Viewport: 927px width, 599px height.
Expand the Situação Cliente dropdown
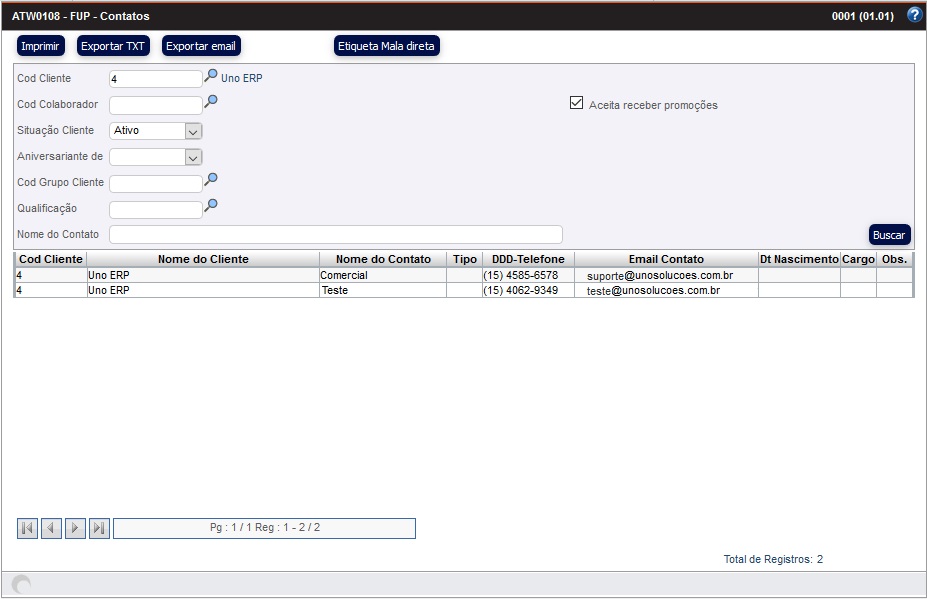pyautogui.click(x=193, y=130)
